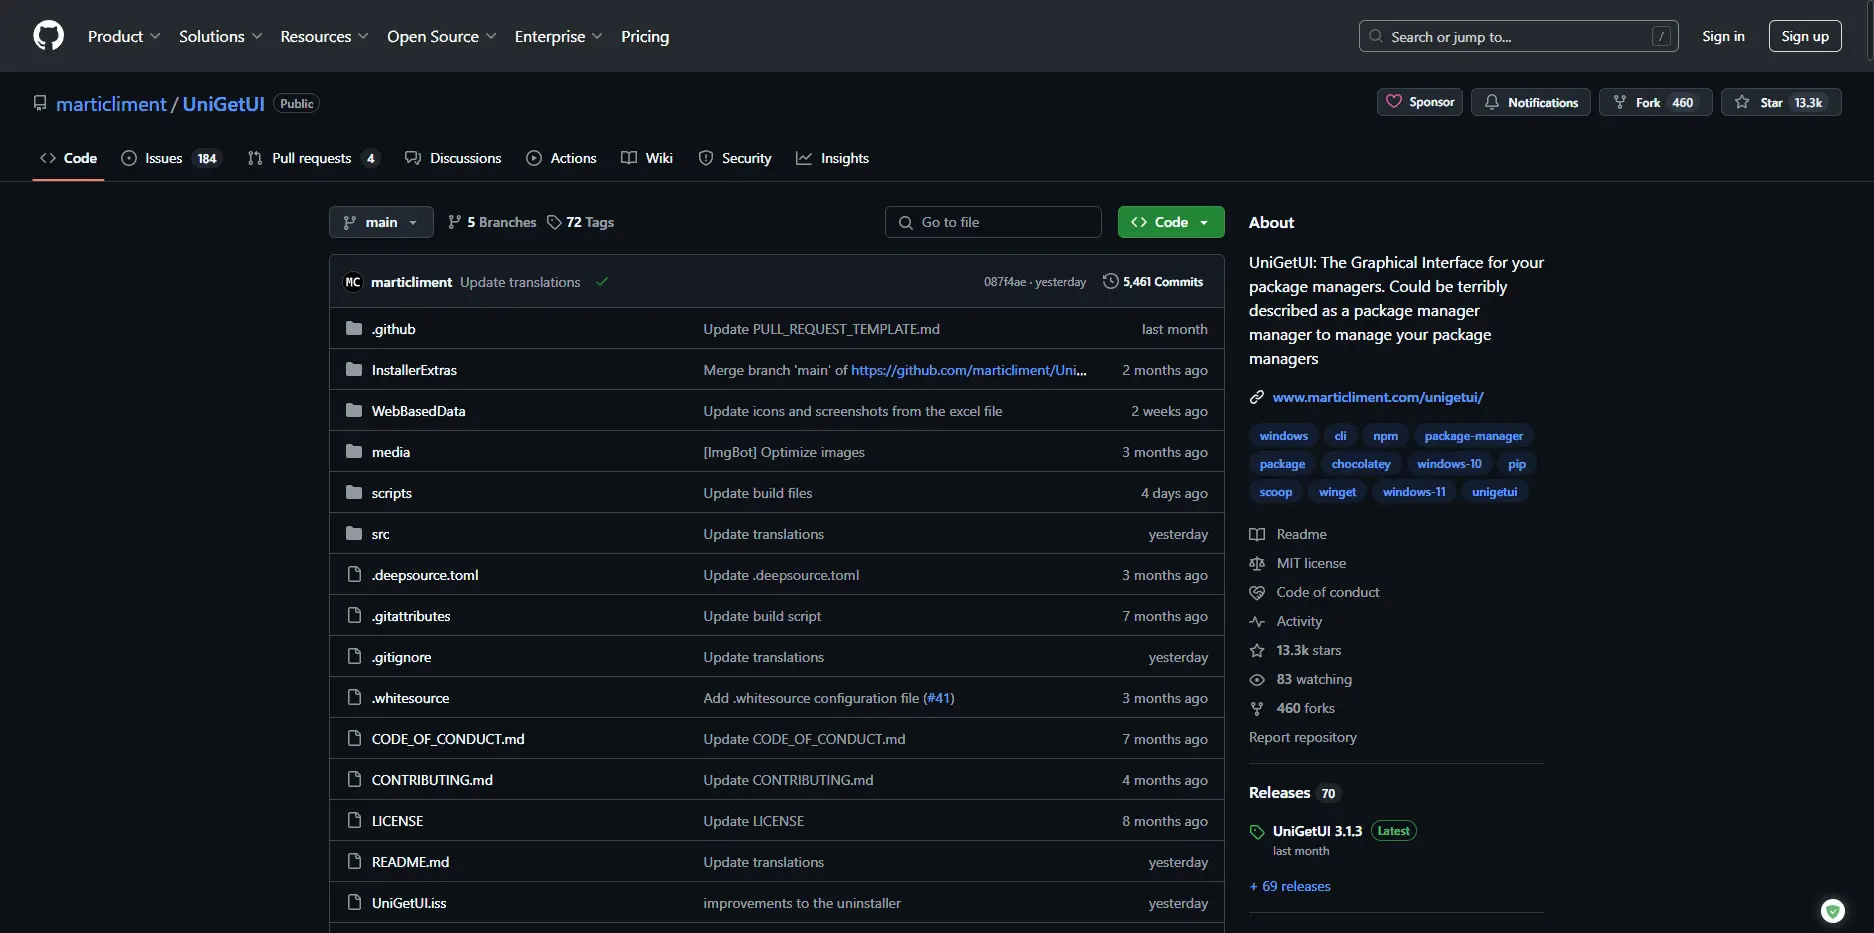This screenshot has width=1874, height=933.
Task: Click the GitHub logo icon
Action: pos(48,36)
